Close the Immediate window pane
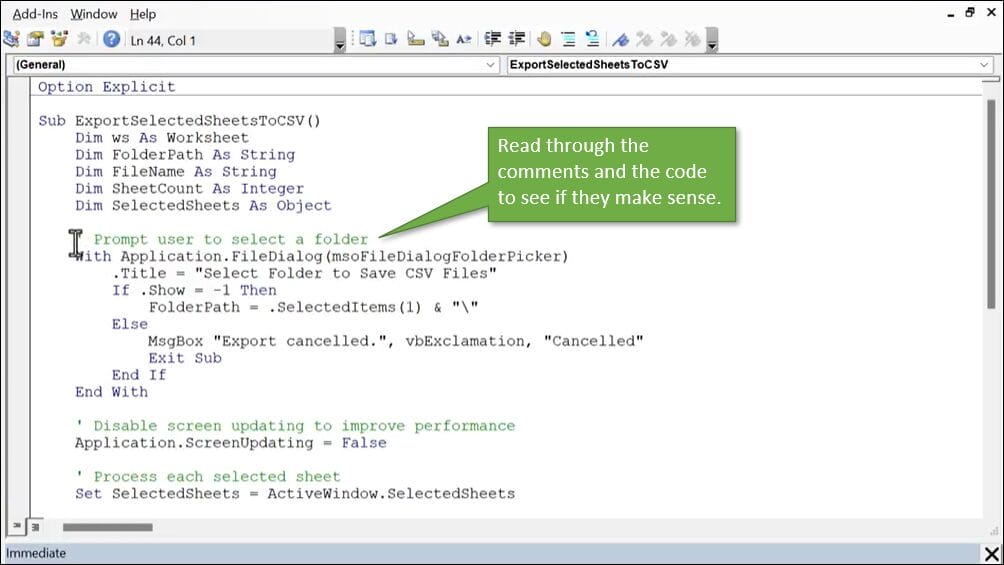1004x565 pixels. click(x=991, y=554)
